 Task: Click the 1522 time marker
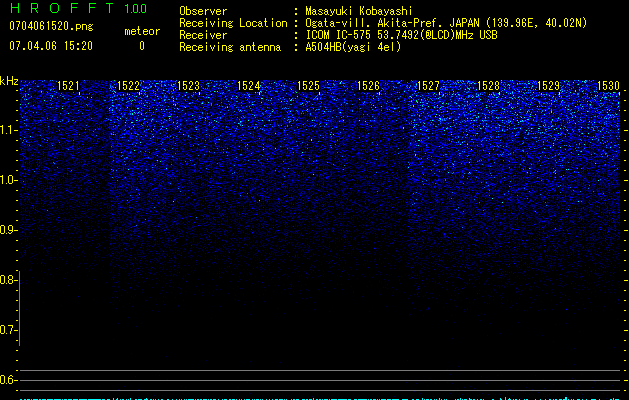point(128,86)
